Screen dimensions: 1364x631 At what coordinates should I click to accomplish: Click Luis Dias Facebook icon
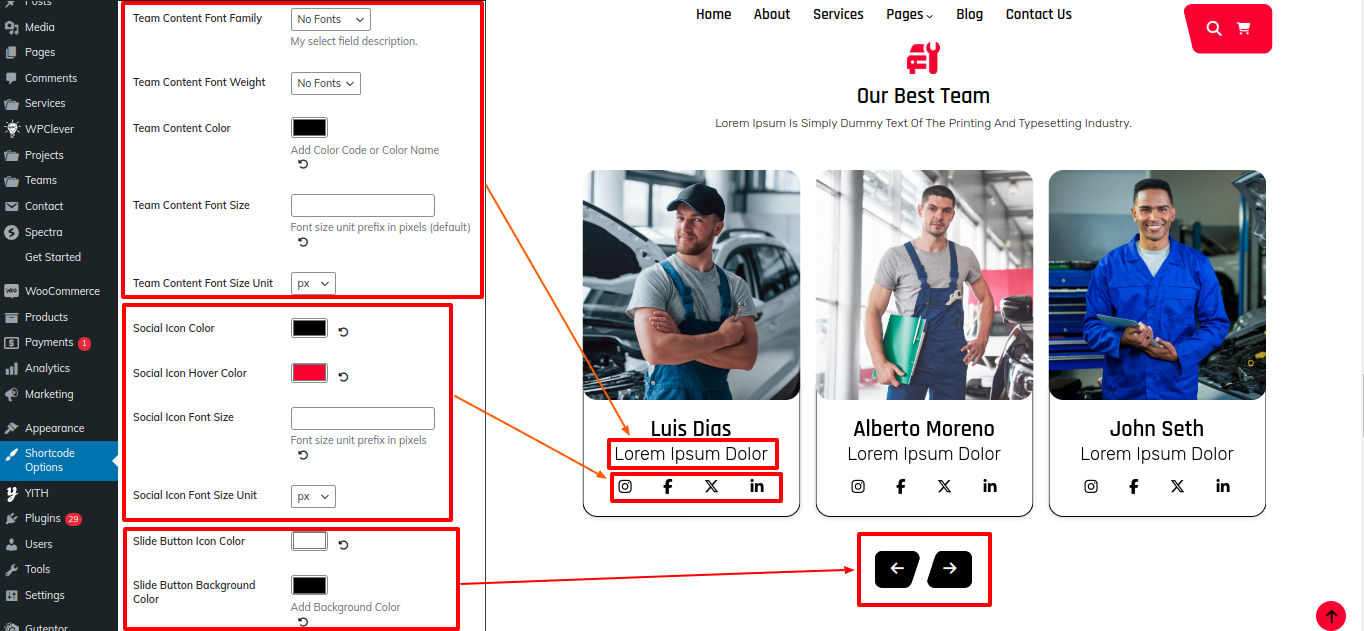tap(668, 486)
